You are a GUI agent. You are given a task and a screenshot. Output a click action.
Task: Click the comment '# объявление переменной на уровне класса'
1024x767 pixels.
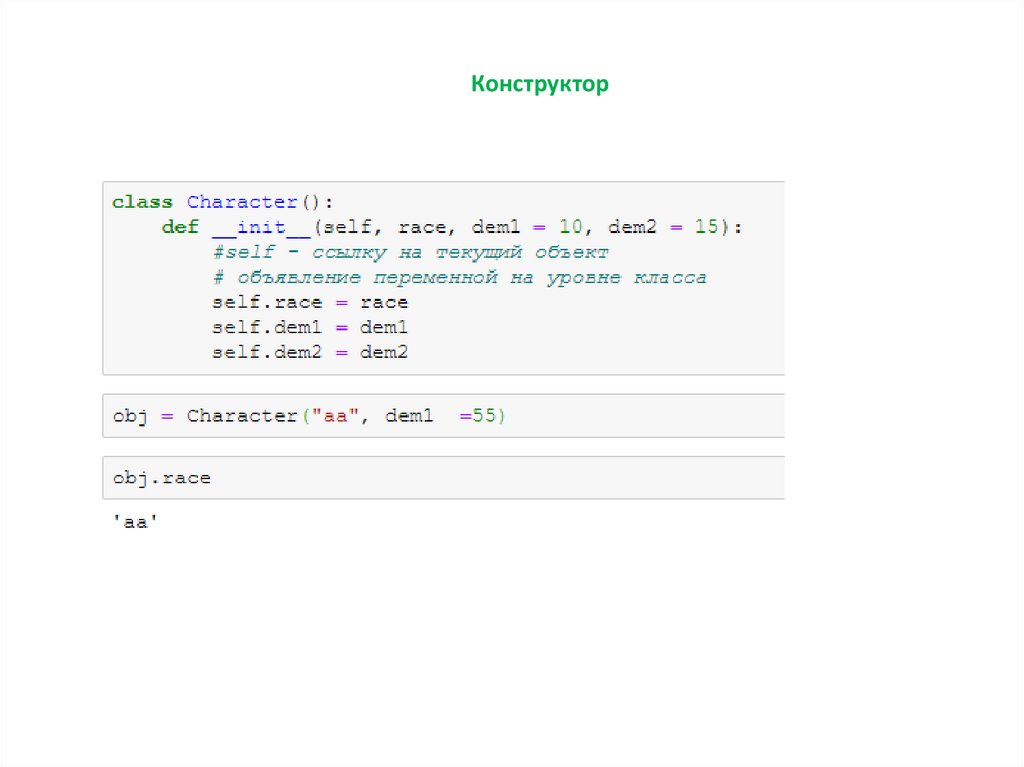click(460, 278)
